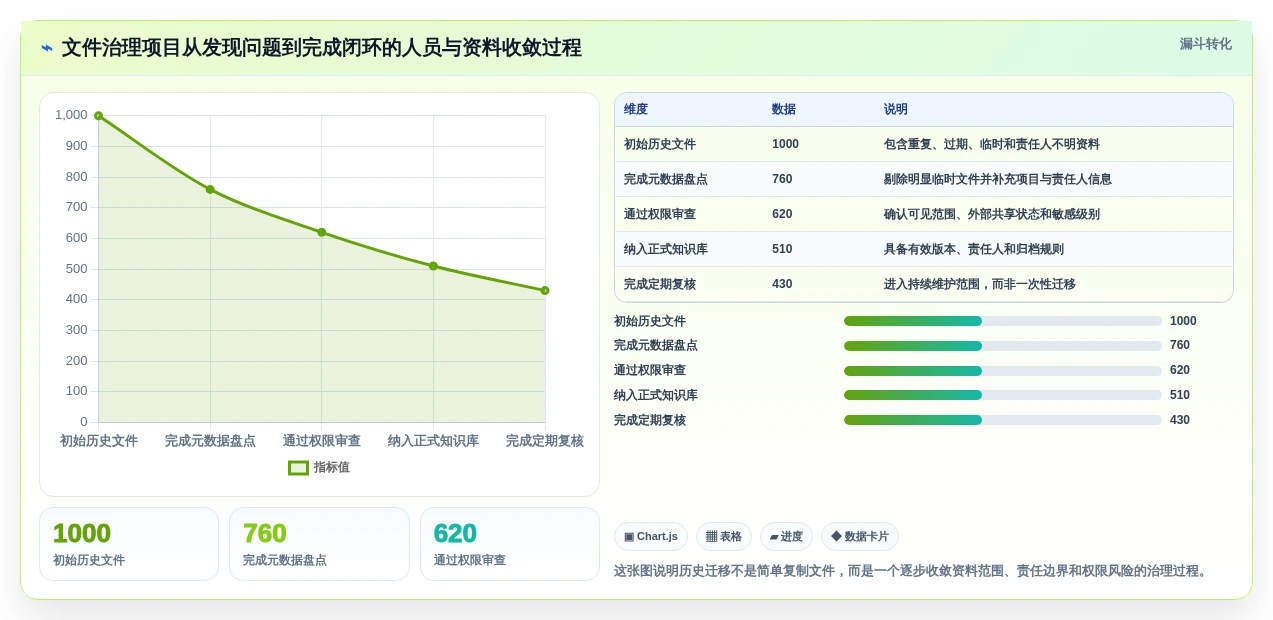Click the chart point for 纳入正式知识库
Image resolution: width=1273 pixels, height=620 pixels.
point(433,266)
